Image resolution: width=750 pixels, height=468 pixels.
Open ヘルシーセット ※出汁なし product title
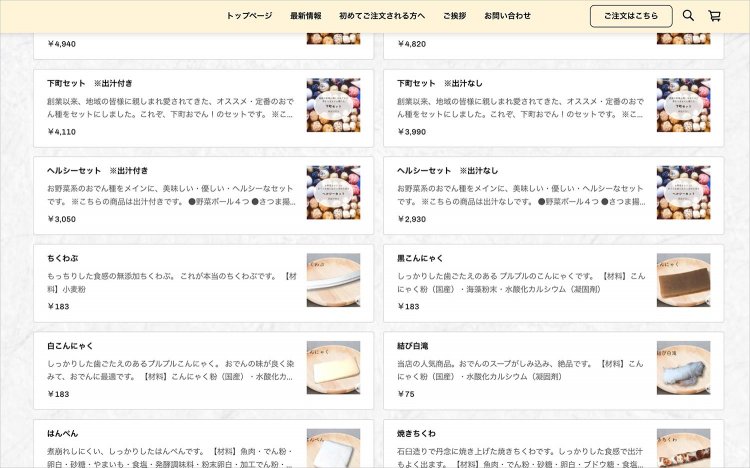[448, 171]
